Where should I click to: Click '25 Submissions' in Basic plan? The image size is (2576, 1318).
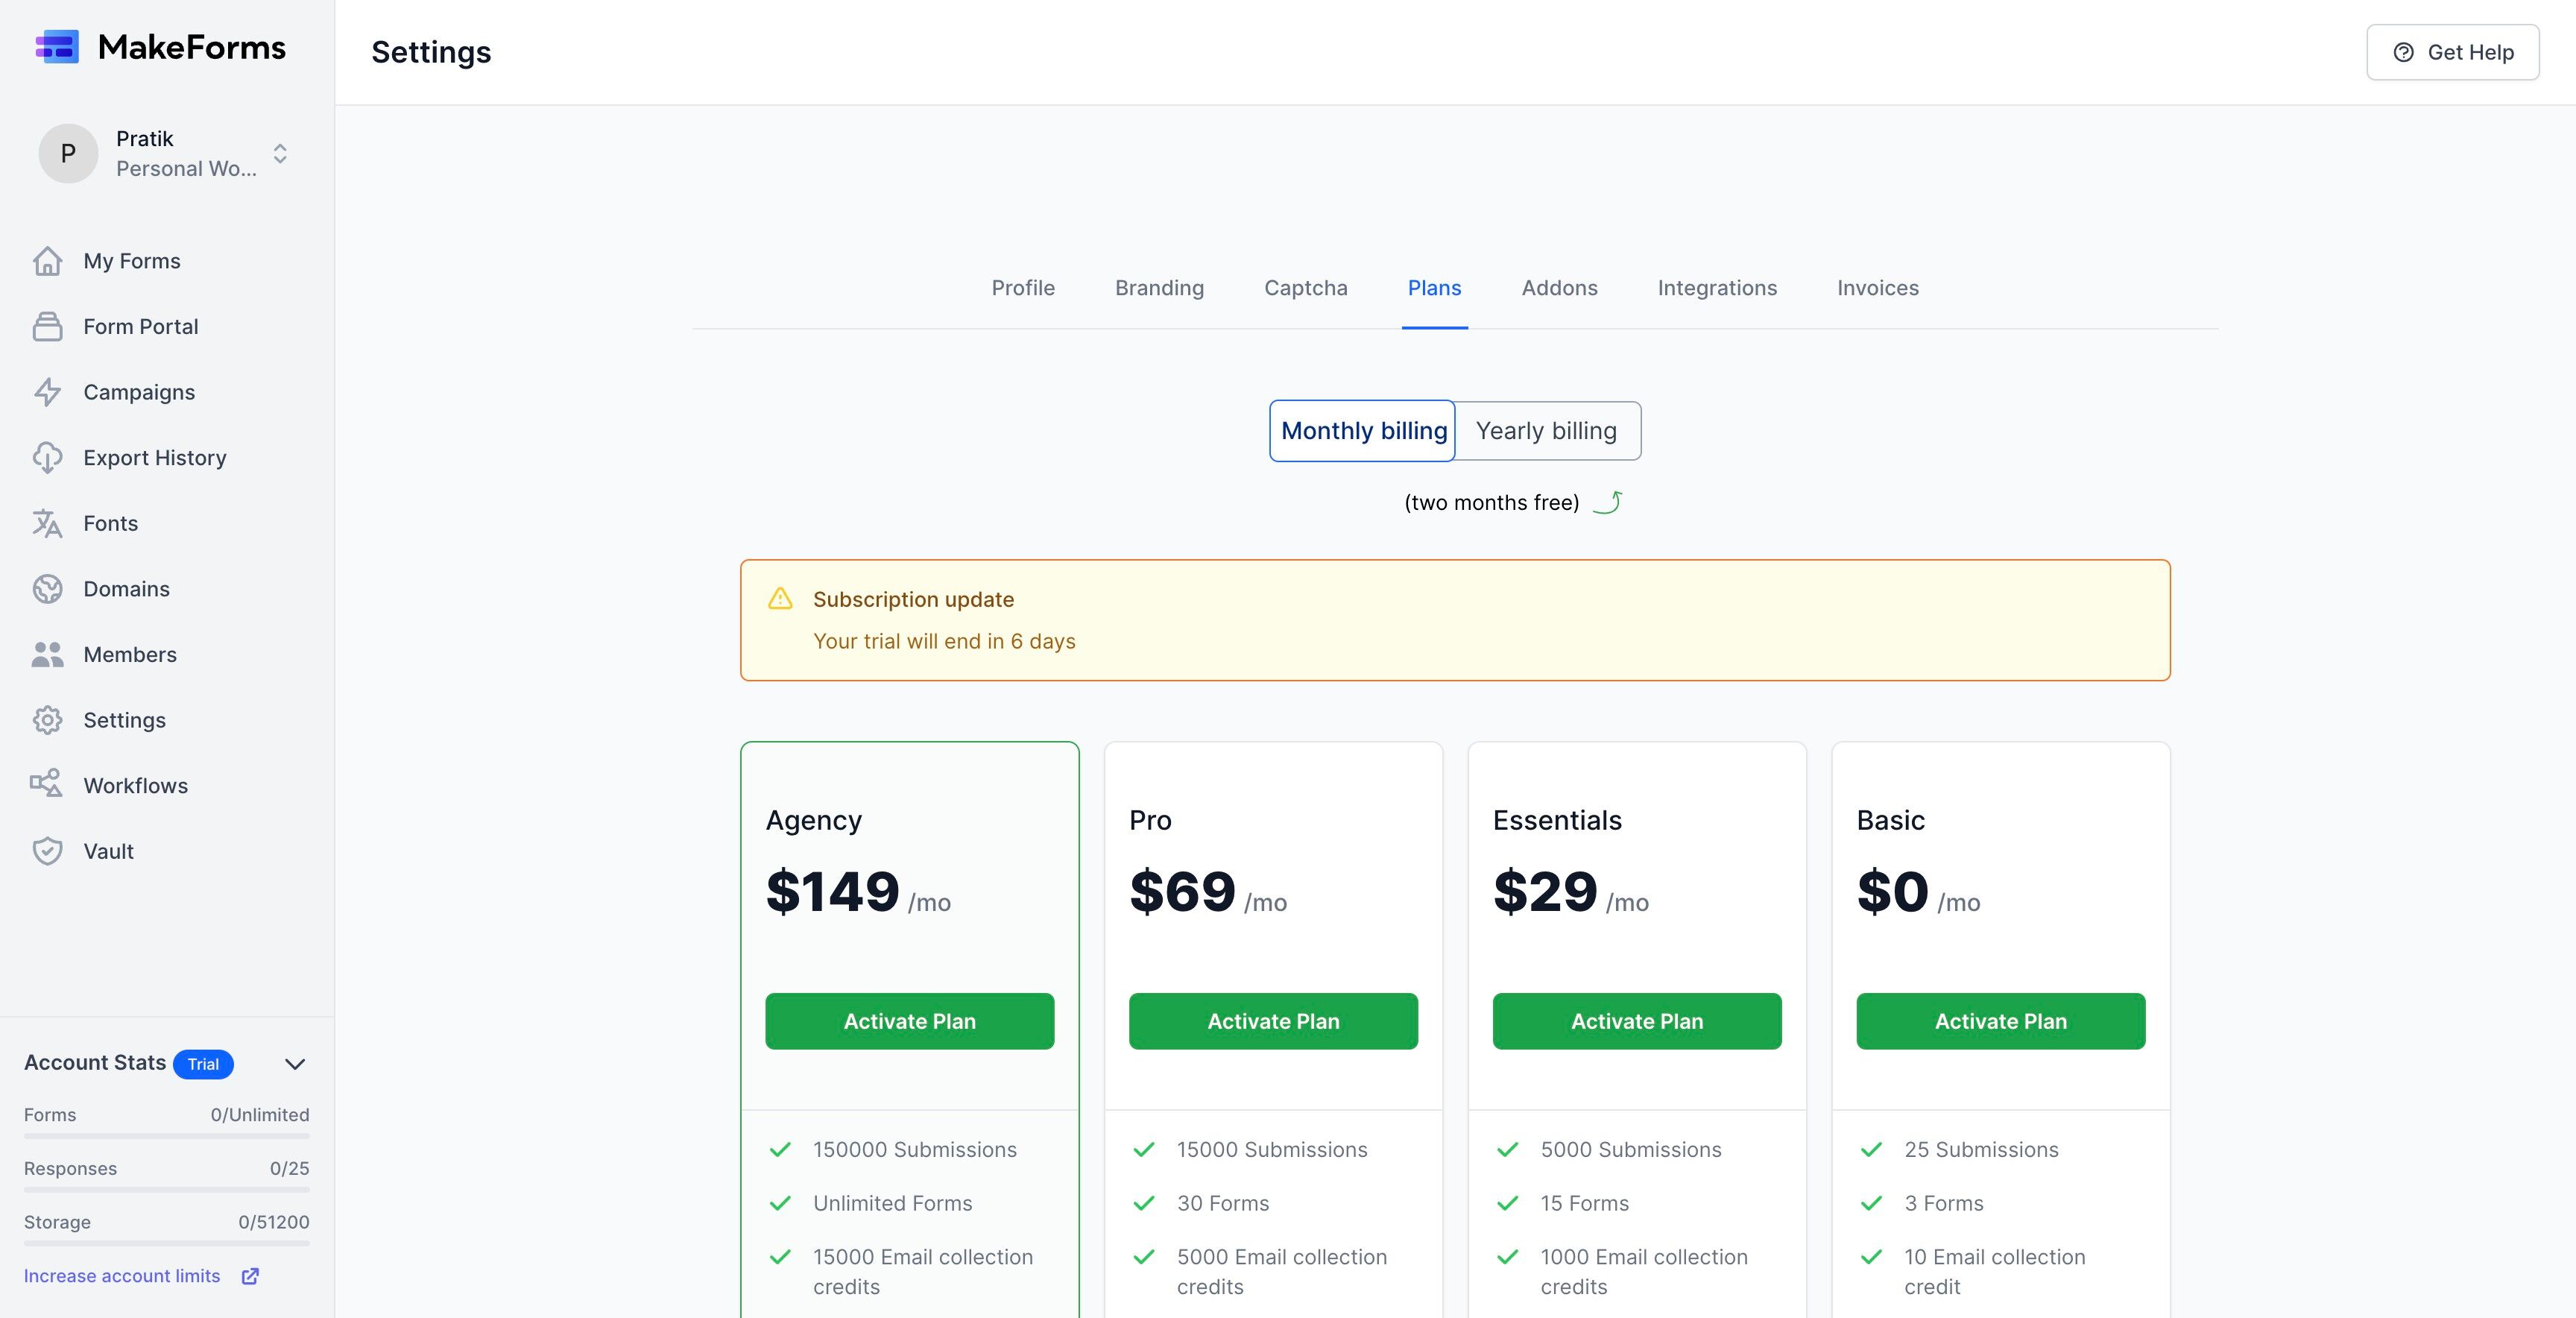1981,1150
